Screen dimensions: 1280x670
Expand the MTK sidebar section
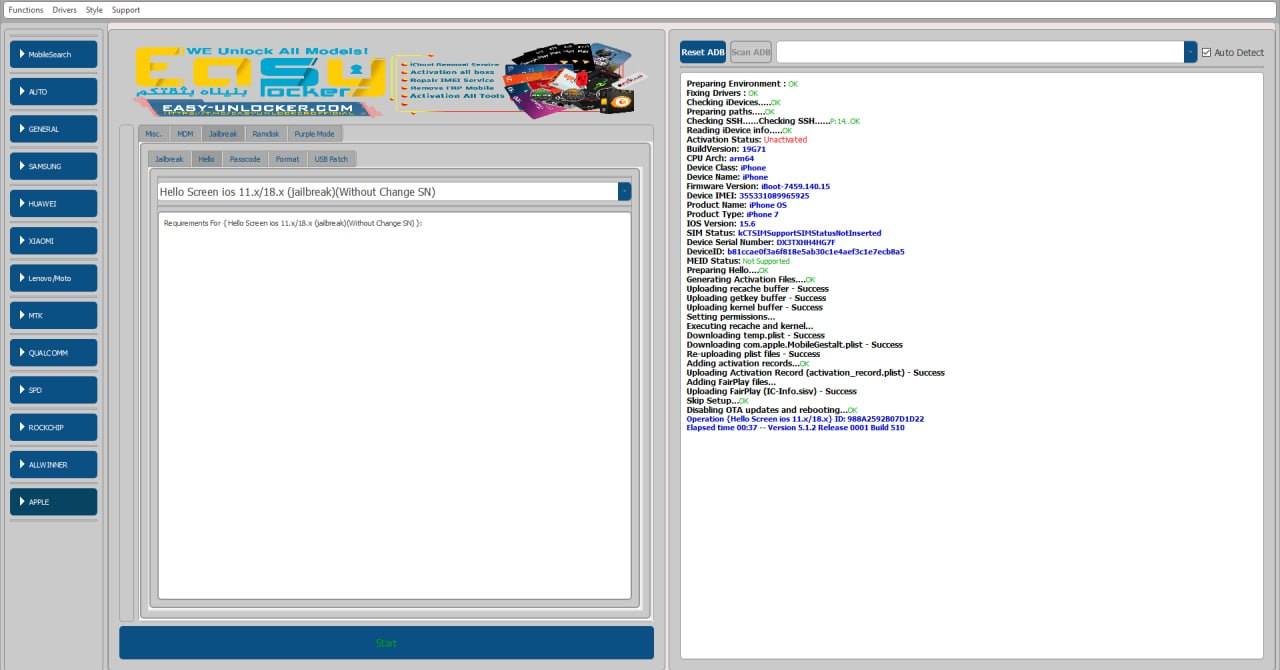click(54, 316)
